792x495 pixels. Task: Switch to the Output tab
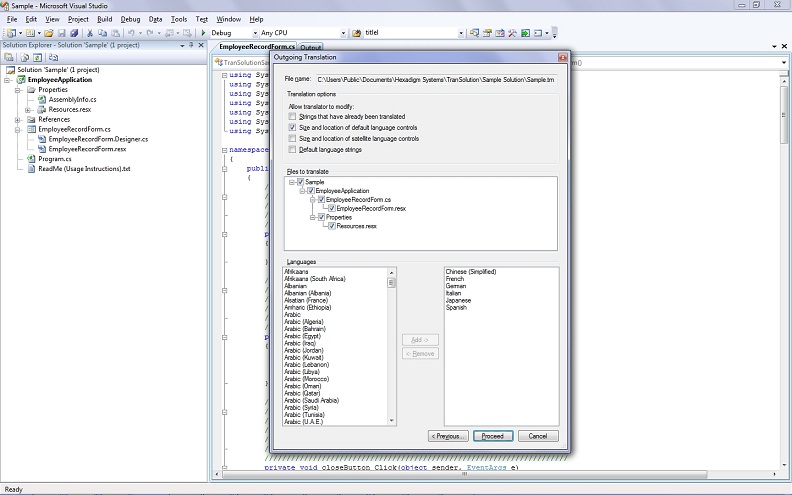(x=311, y=47)
